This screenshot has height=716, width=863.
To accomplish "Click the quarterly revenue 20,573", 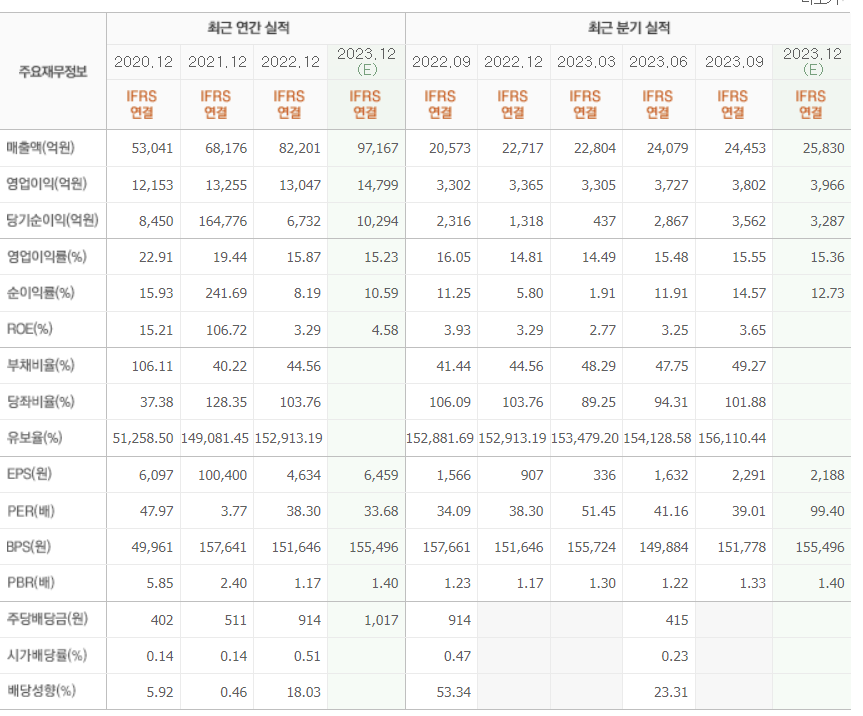I will pos(450,149).
